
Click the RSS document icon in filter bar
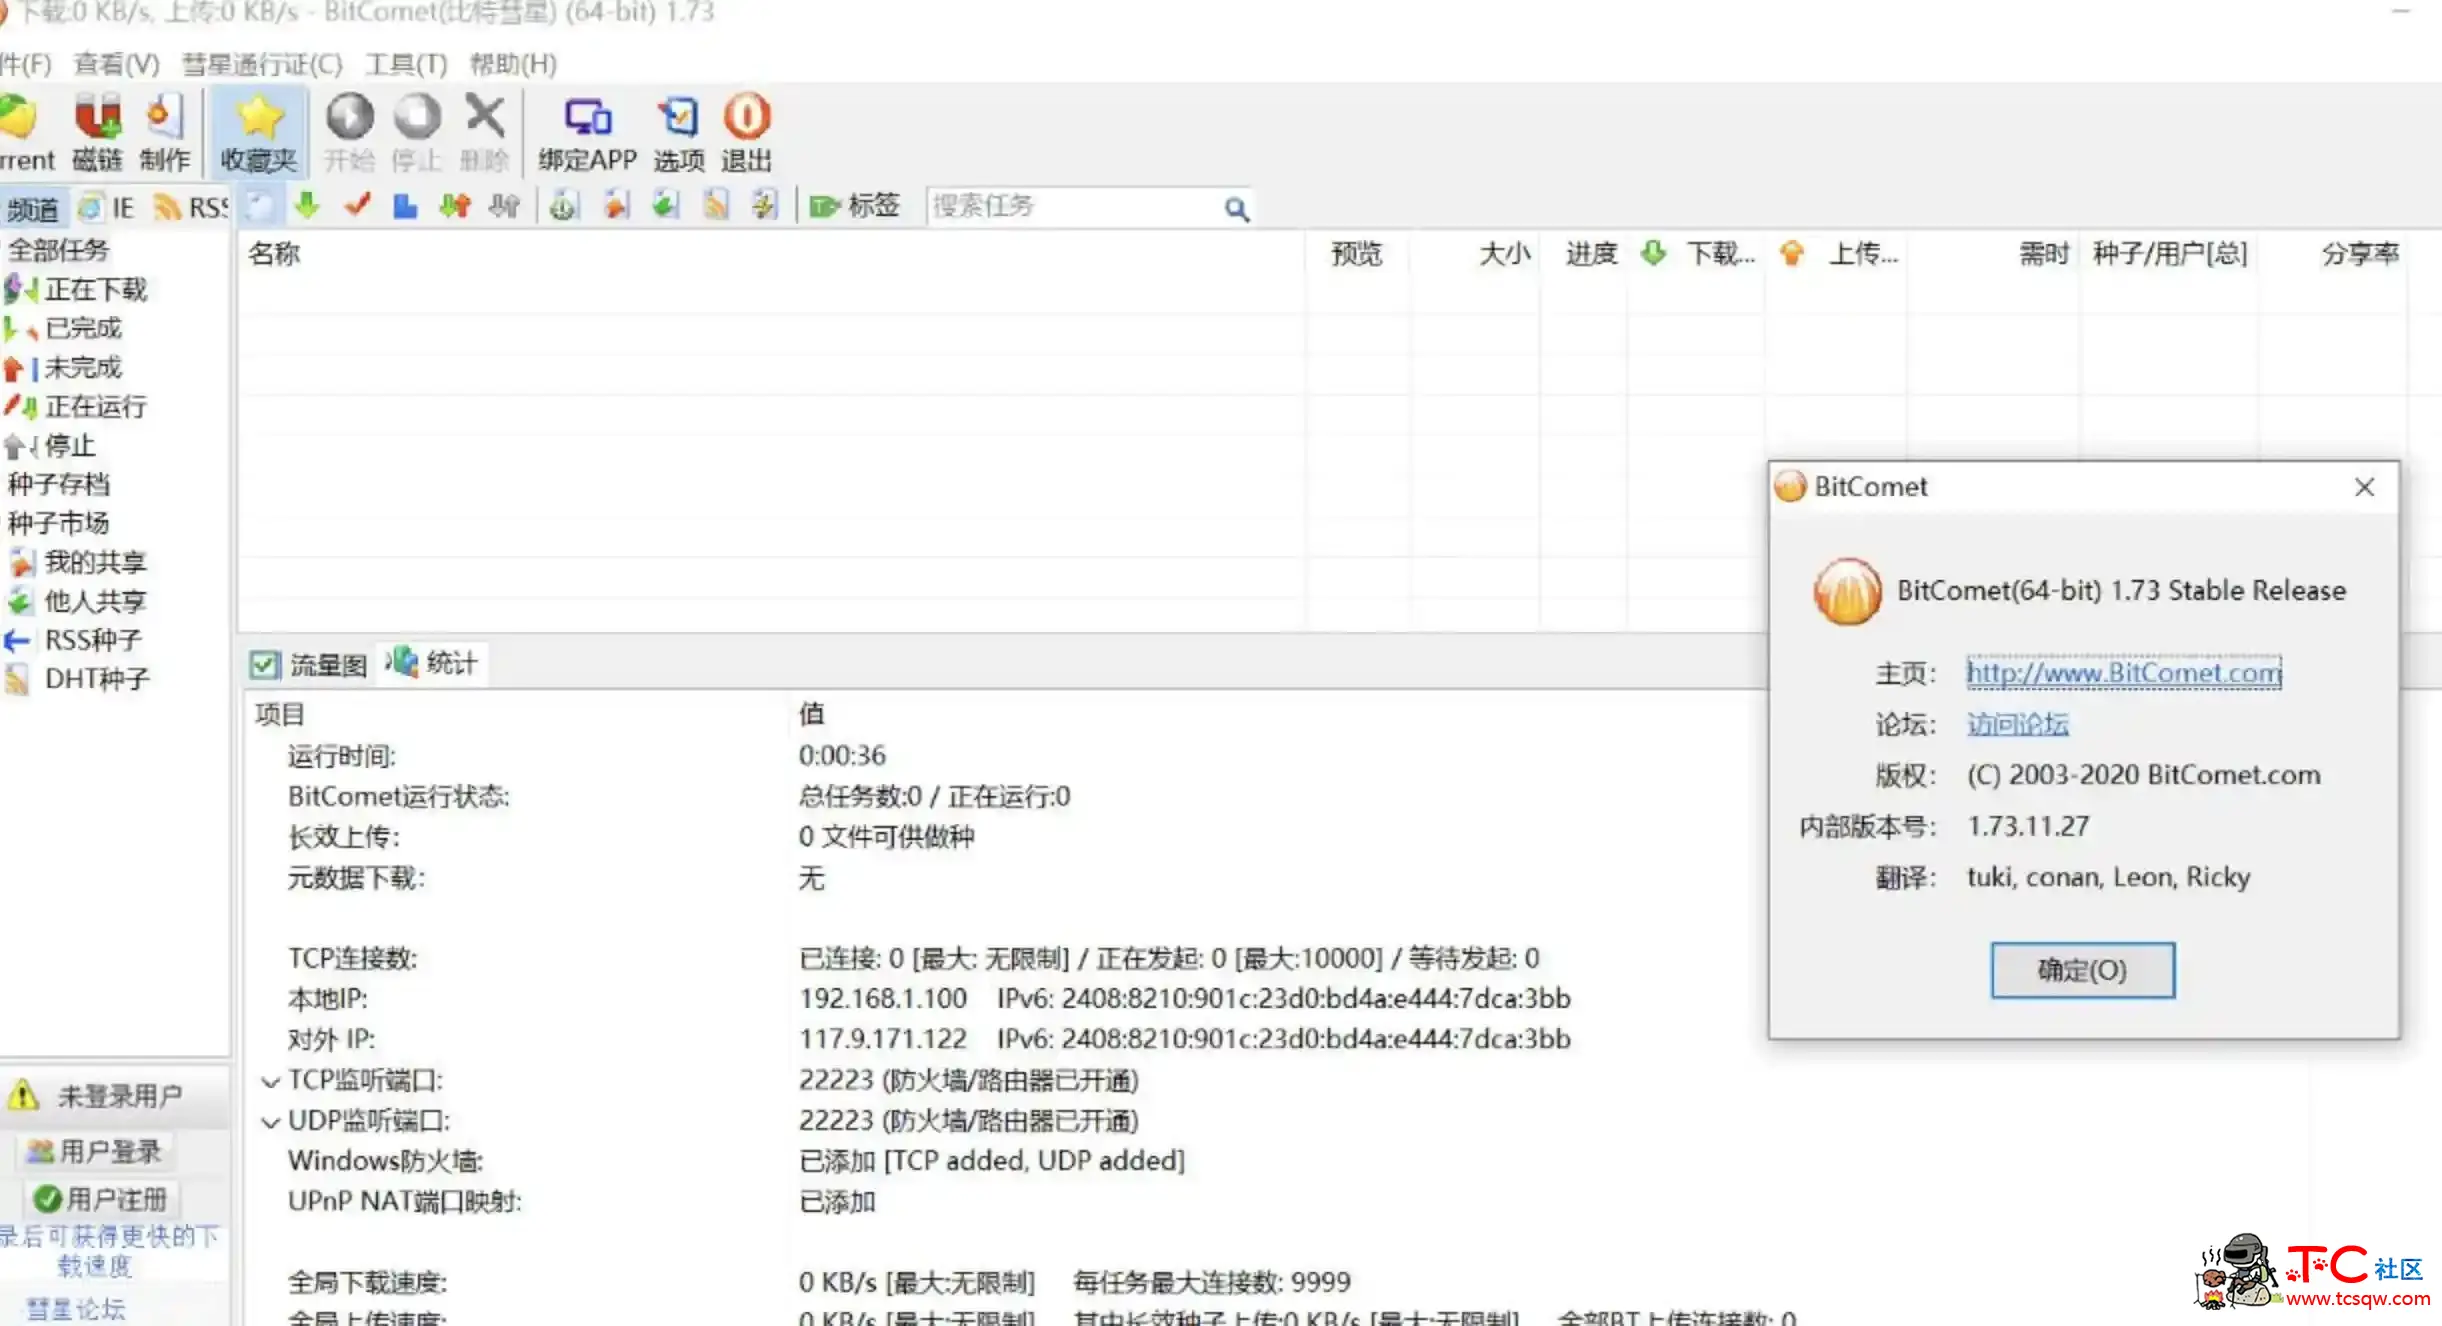click(x=715, y=205)
